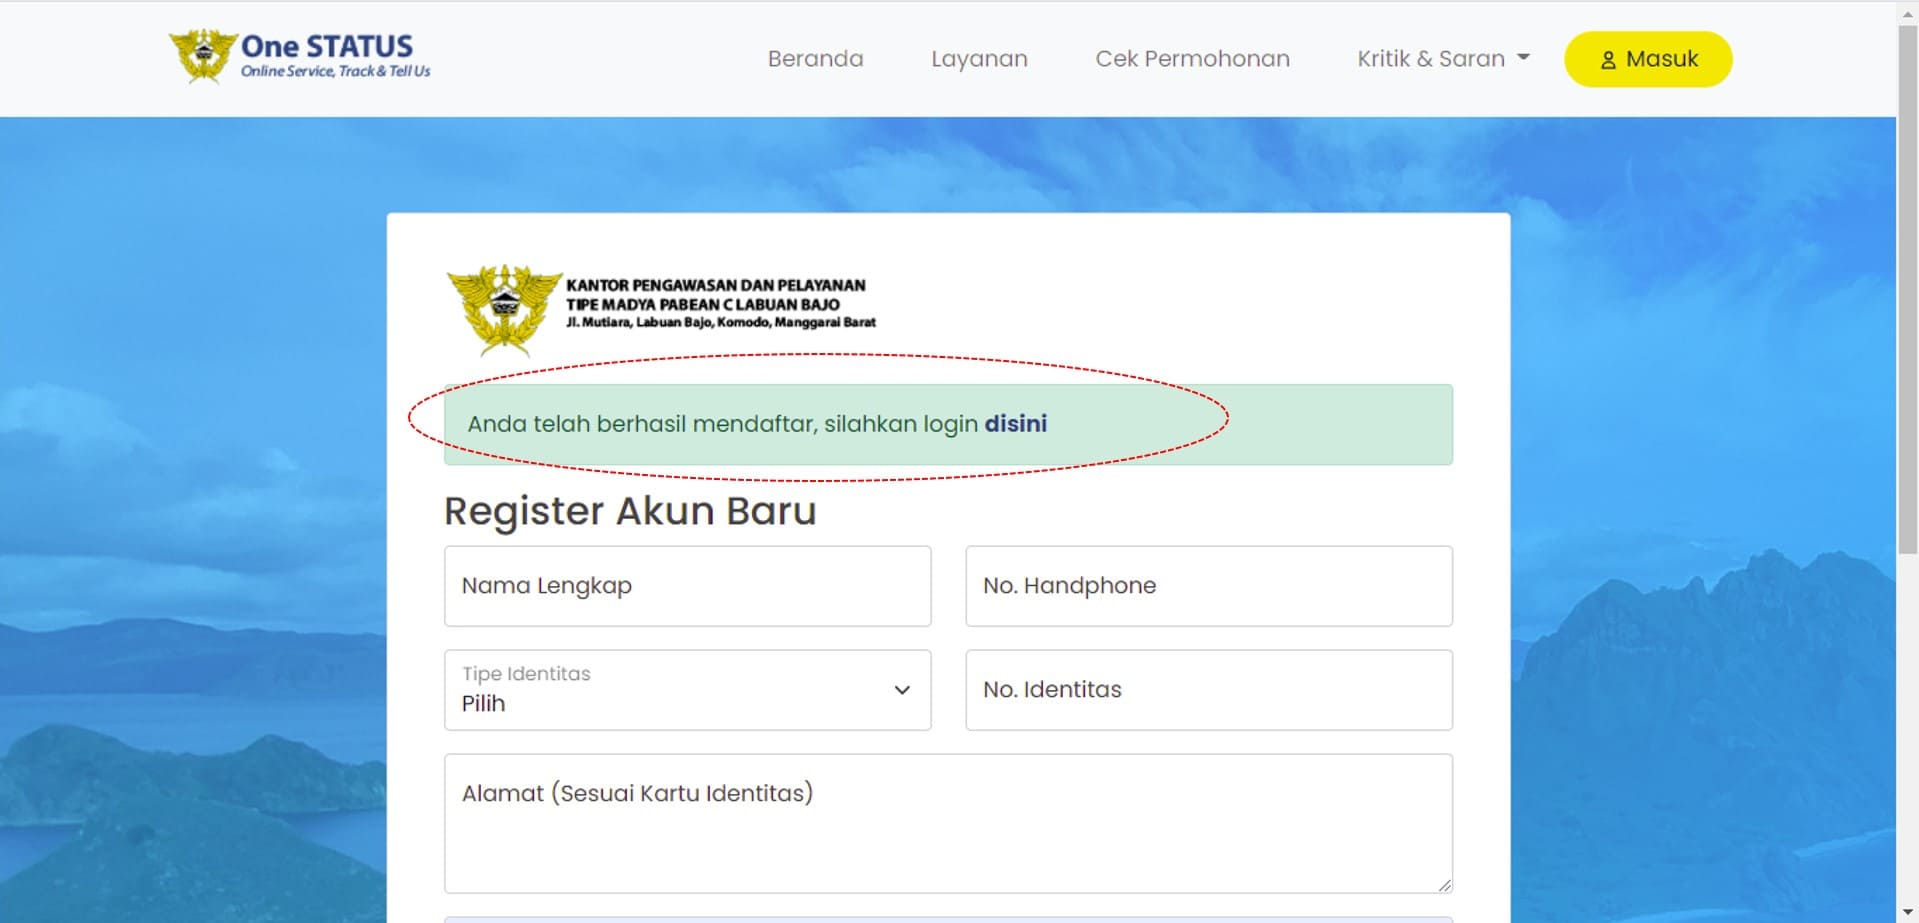Open the Beranda page

[x=815, y=59]
